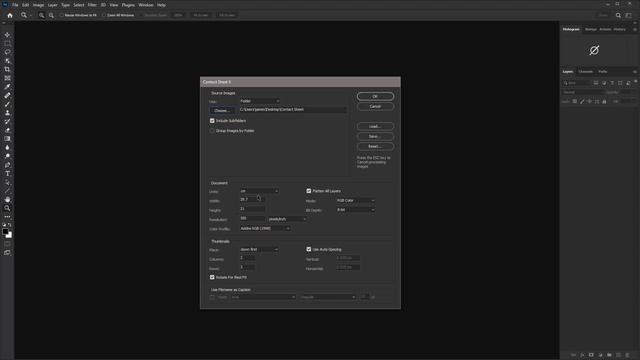640x360 pixels.
Task: Open the Filter menu
Action: pyautogui.click(x=92, y=5)
